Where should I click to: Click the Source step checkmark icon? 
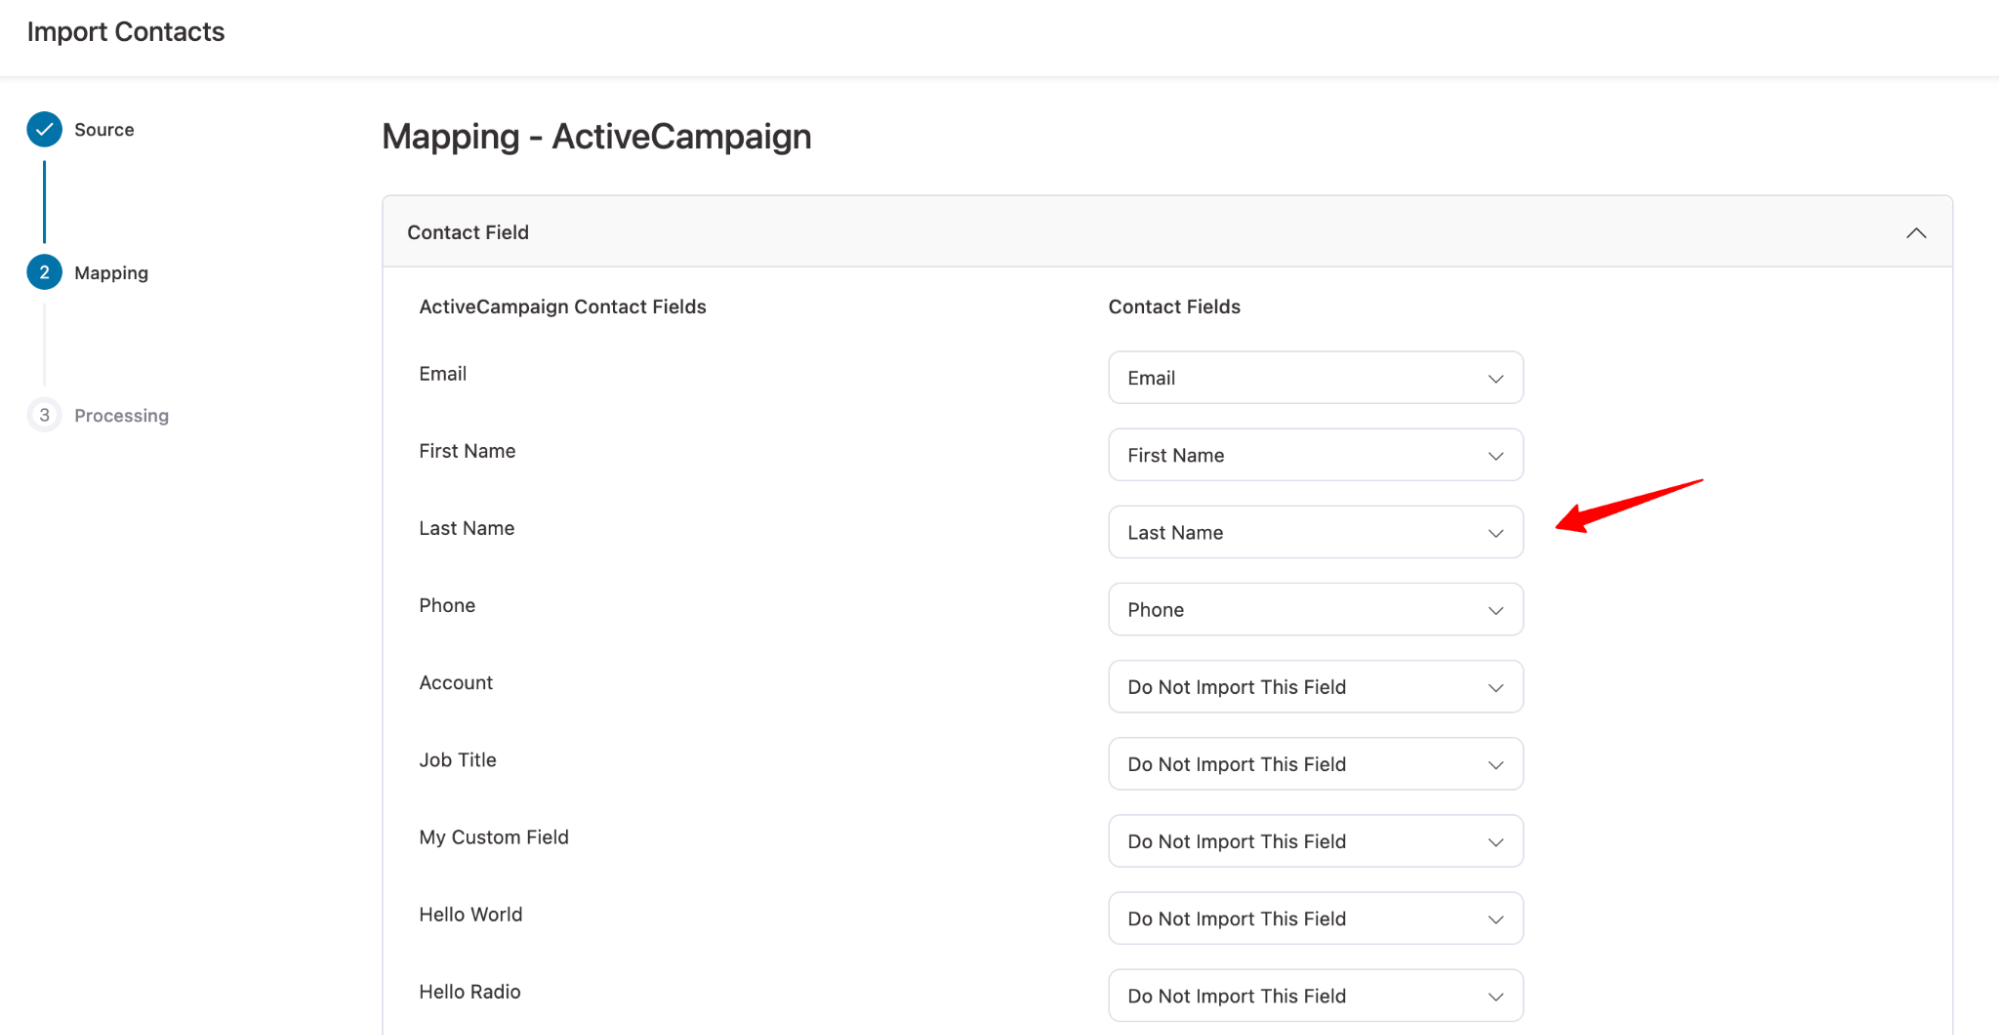click(44, 130)
